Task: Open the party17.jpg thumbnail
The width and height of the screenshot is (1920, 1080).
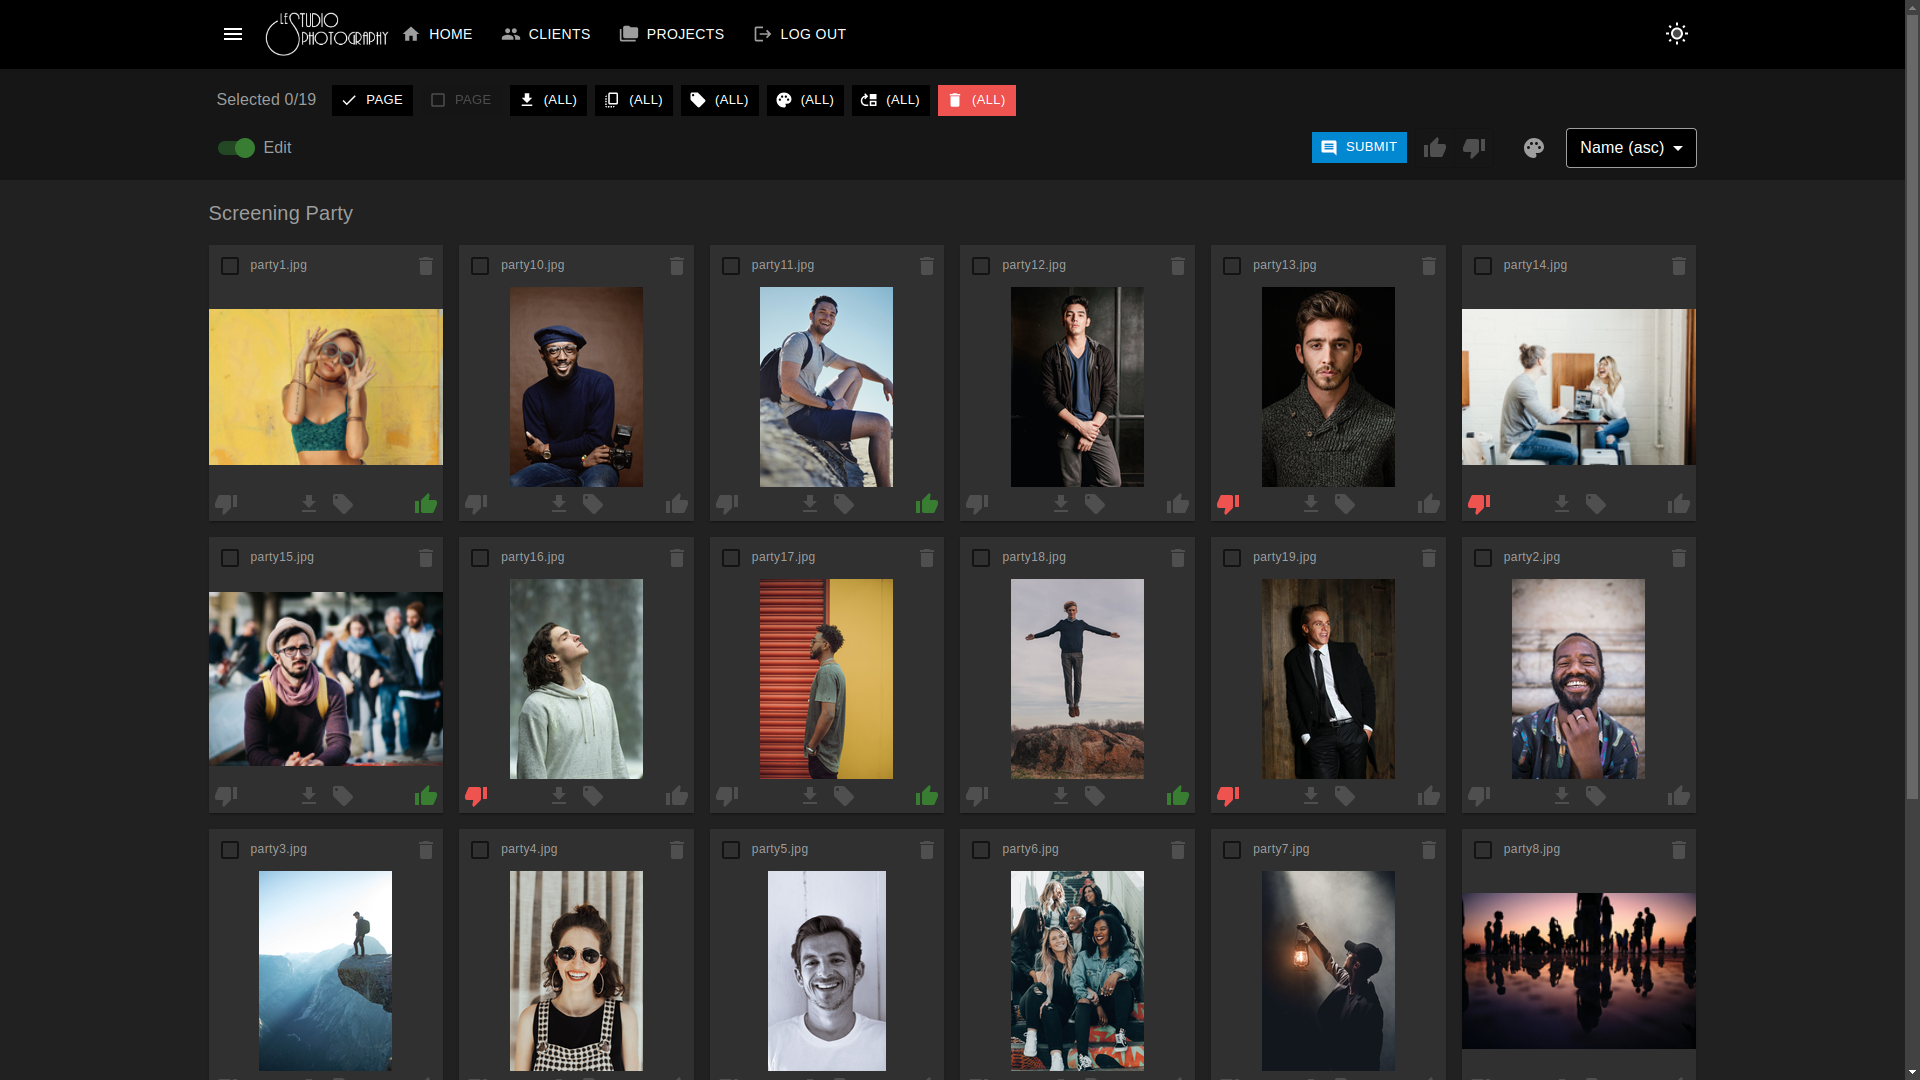Action: pos(826,679)
